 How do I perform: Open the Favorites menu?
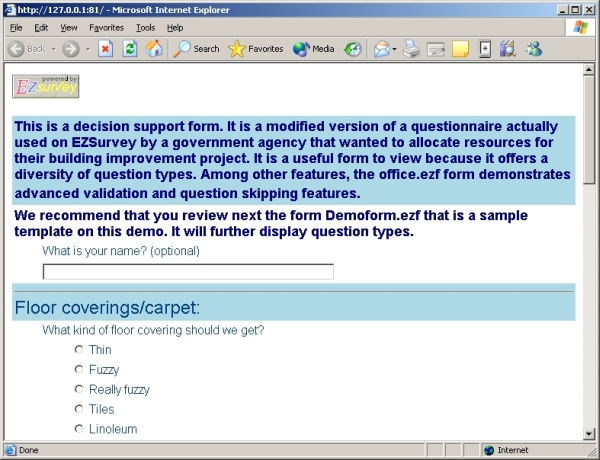pos(106,28)
